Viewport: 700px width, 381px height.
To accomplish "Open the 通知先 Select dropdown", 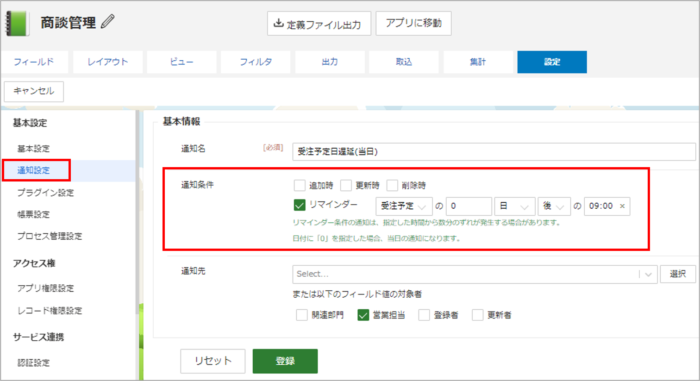I will point(475,274).
